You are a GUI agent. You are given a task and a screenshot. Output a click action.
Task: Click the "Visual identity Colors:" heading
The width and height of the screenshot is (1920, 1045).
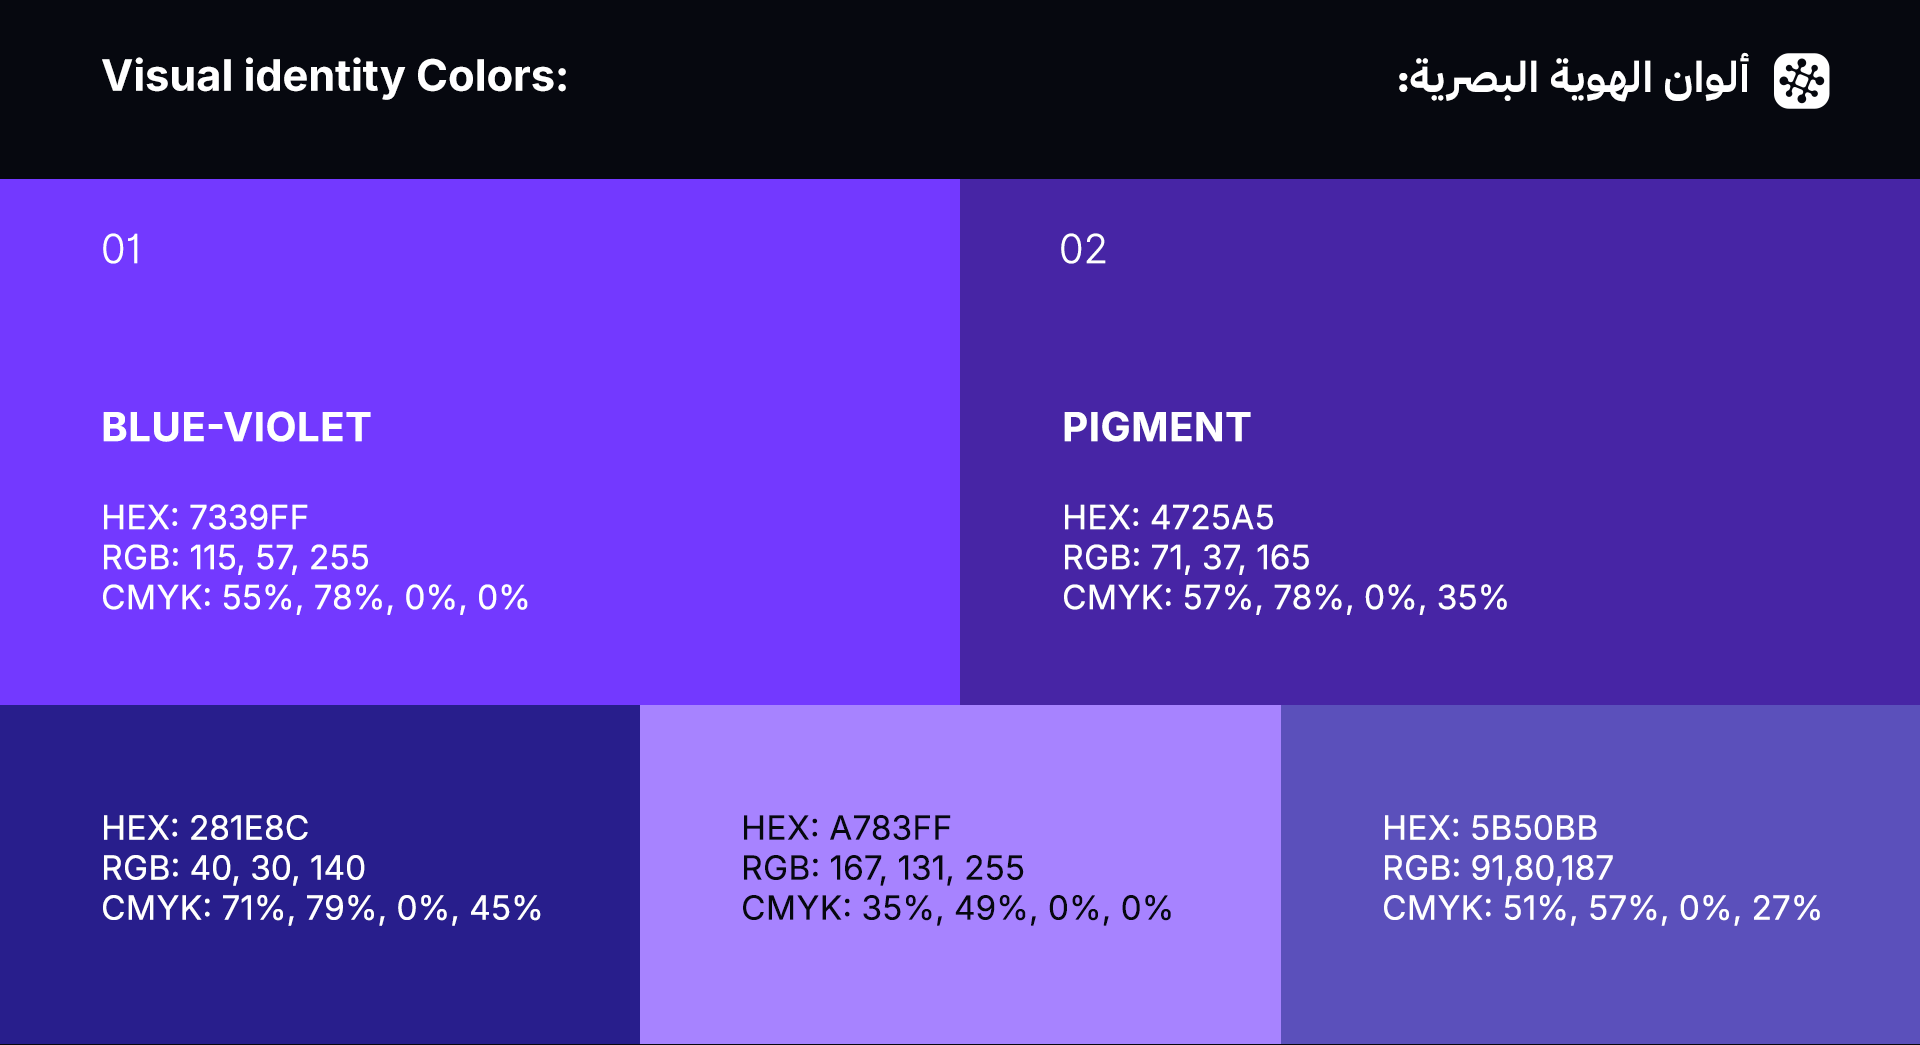pyautogui.click(x=335, y=77)
